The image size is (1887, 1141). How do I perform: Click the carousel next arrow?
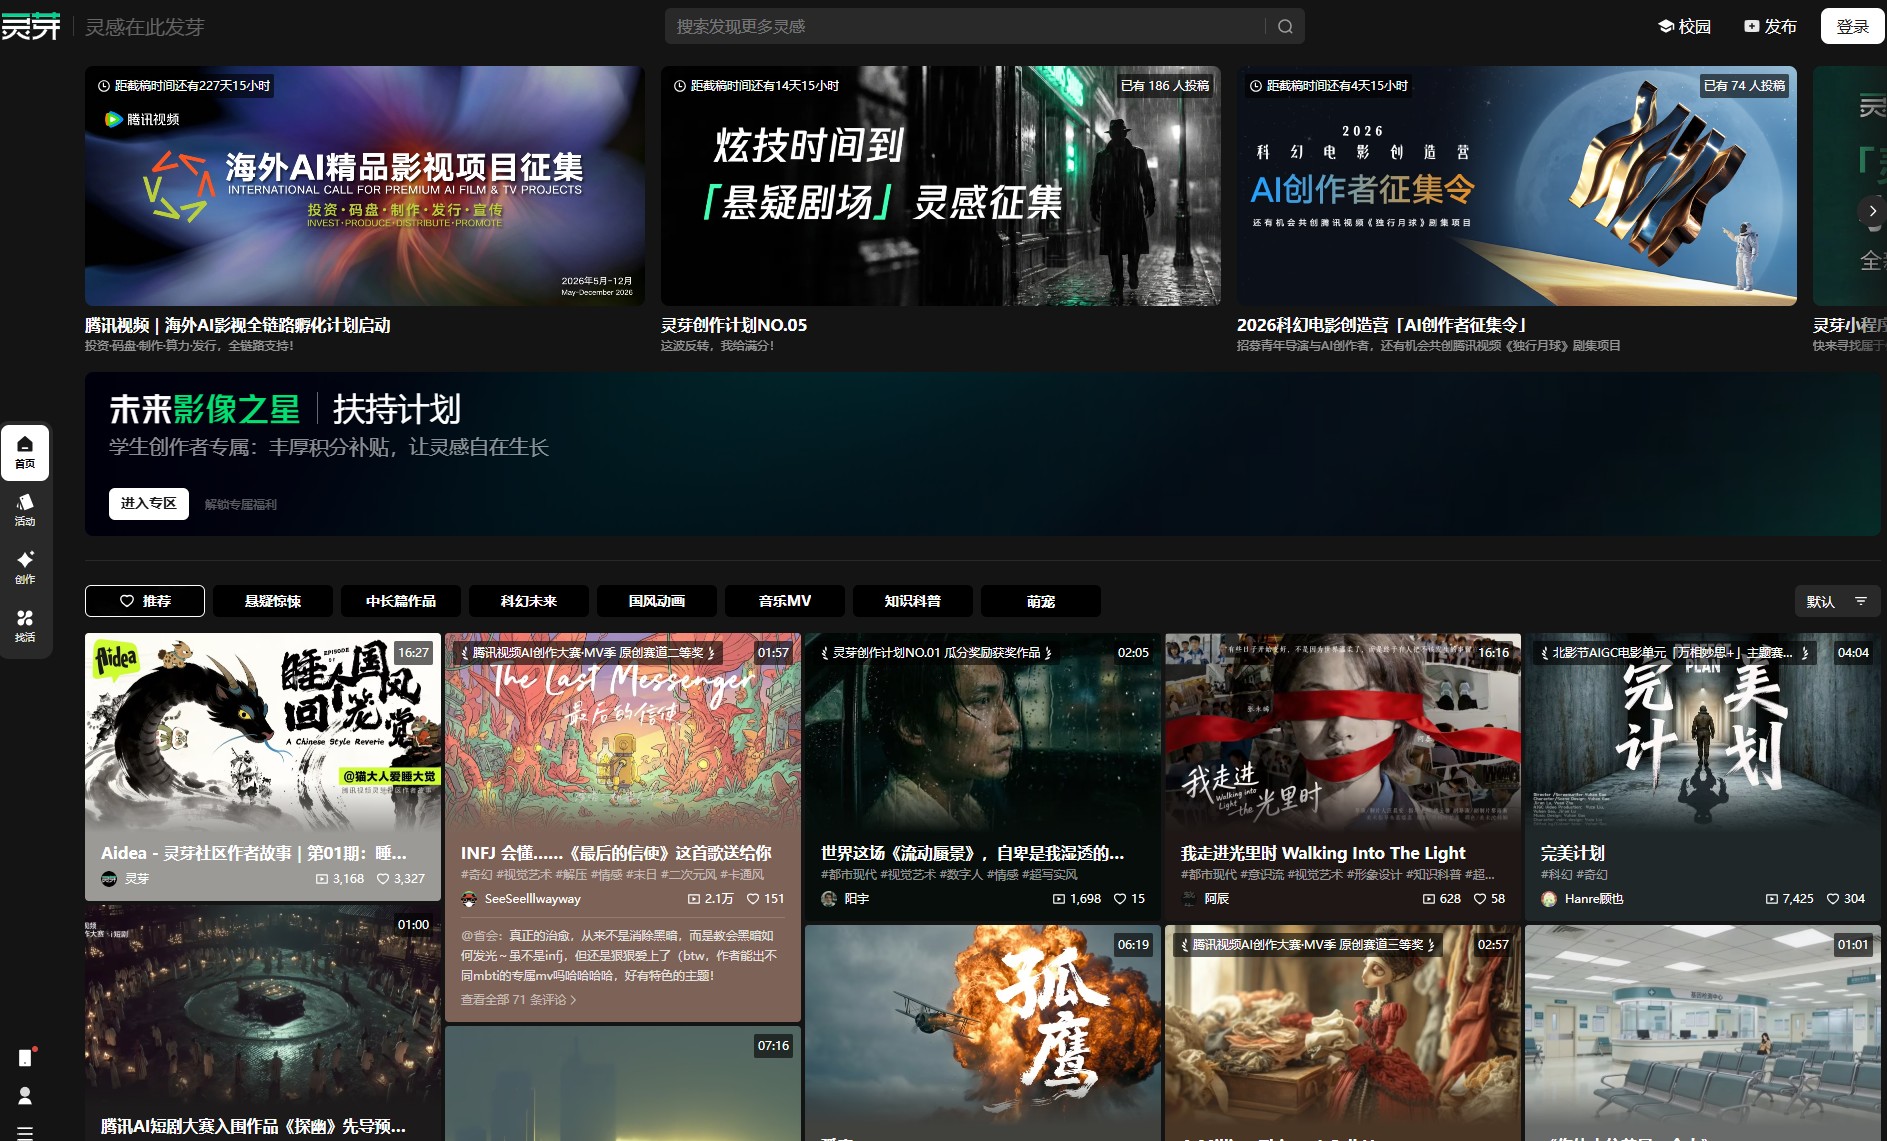[x=1872, y=211]
